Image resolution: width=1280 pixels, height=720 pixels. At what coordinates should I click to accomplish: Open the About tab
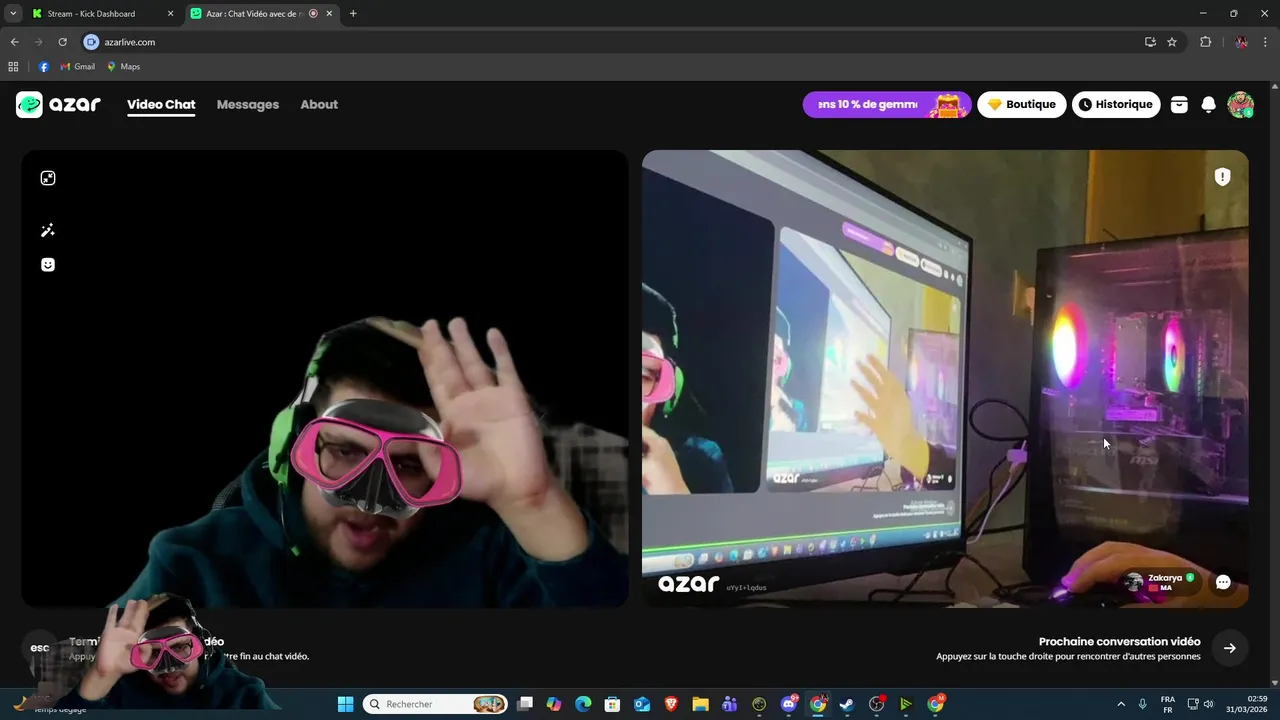tap(319, 104)
